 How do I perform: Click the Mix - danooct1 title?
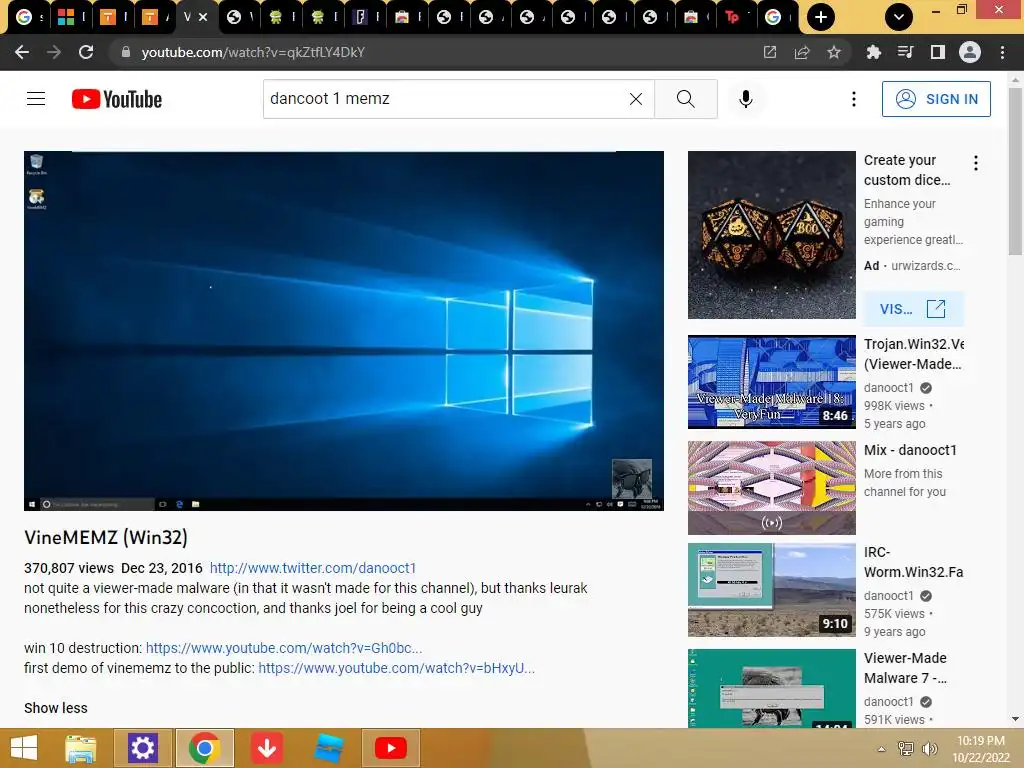[910, 450]
